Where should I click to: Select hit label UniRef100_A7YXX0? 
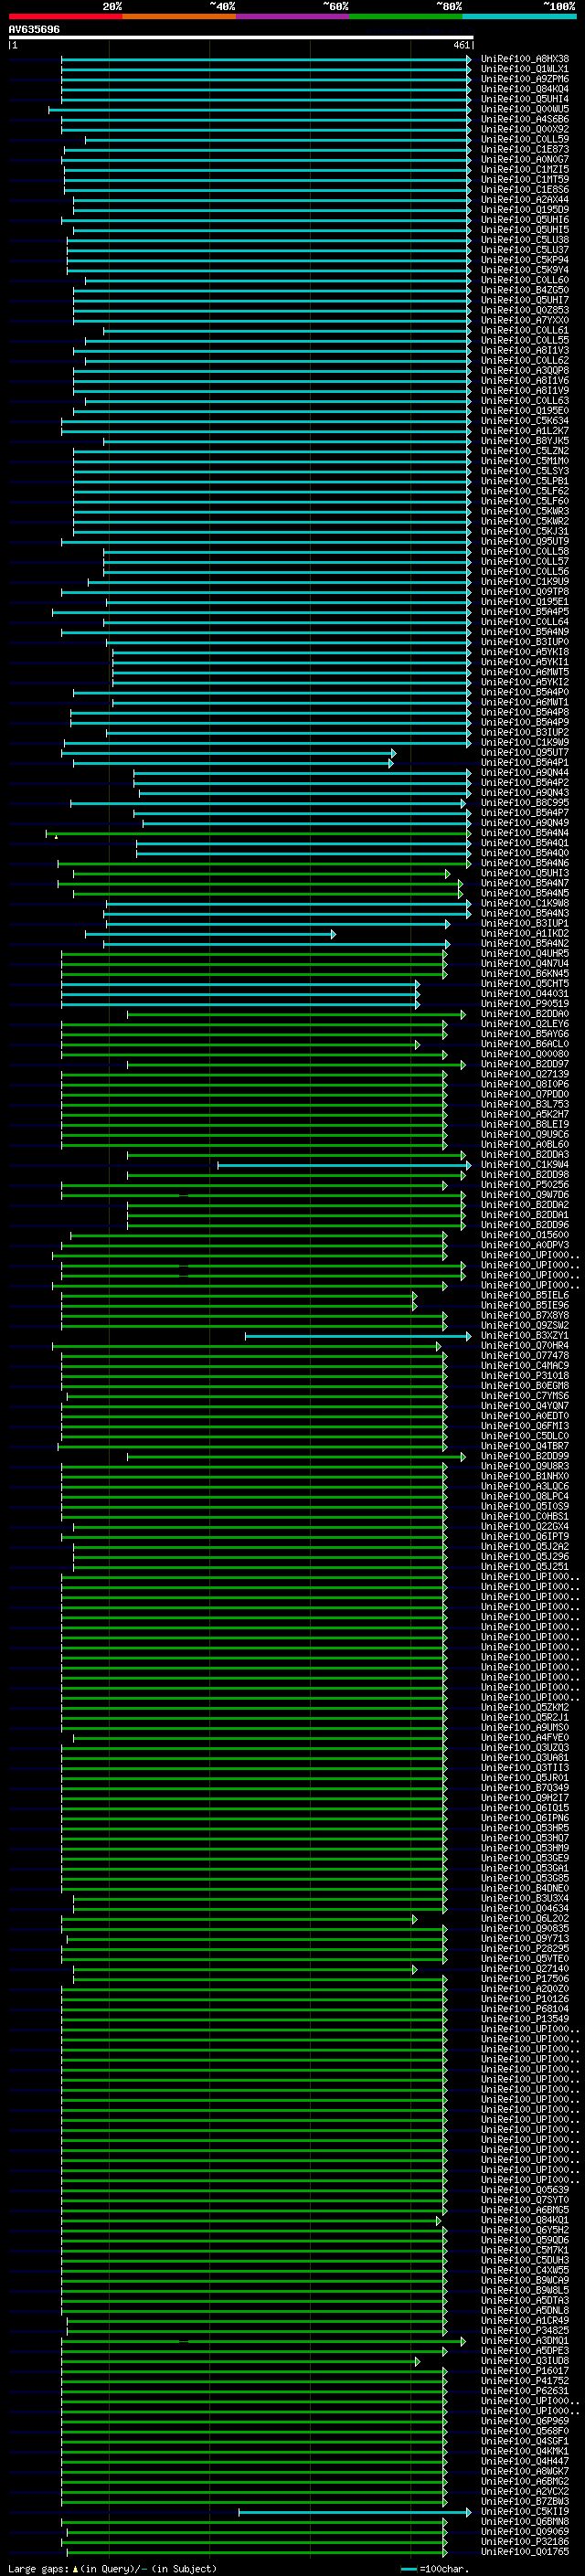(x=525, y=320)
